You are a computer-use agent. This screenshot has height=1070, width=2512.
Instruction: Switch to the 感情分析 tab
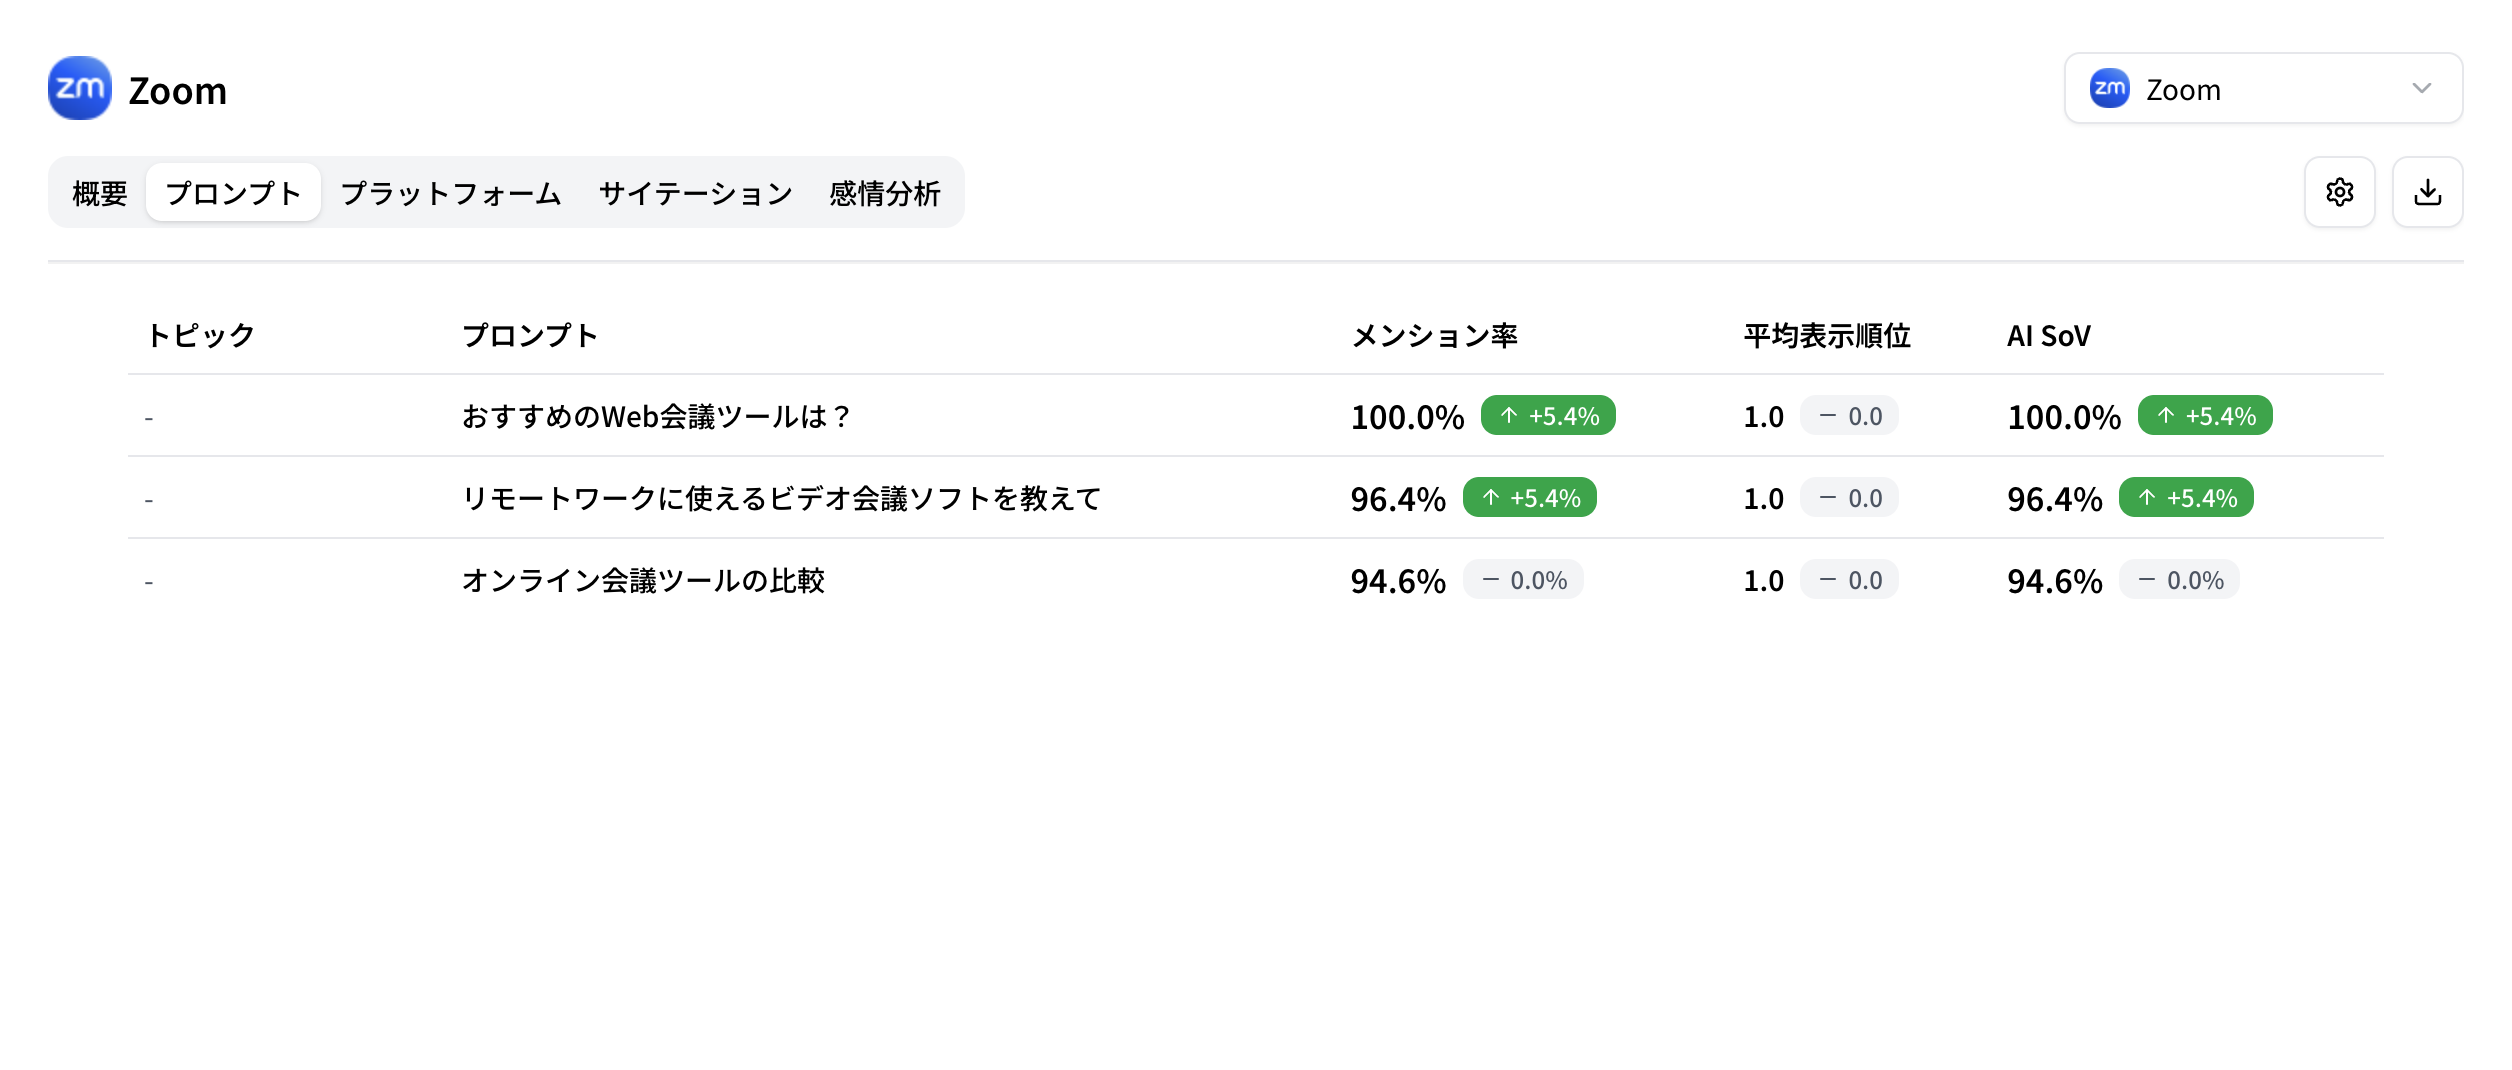[884, 192]
